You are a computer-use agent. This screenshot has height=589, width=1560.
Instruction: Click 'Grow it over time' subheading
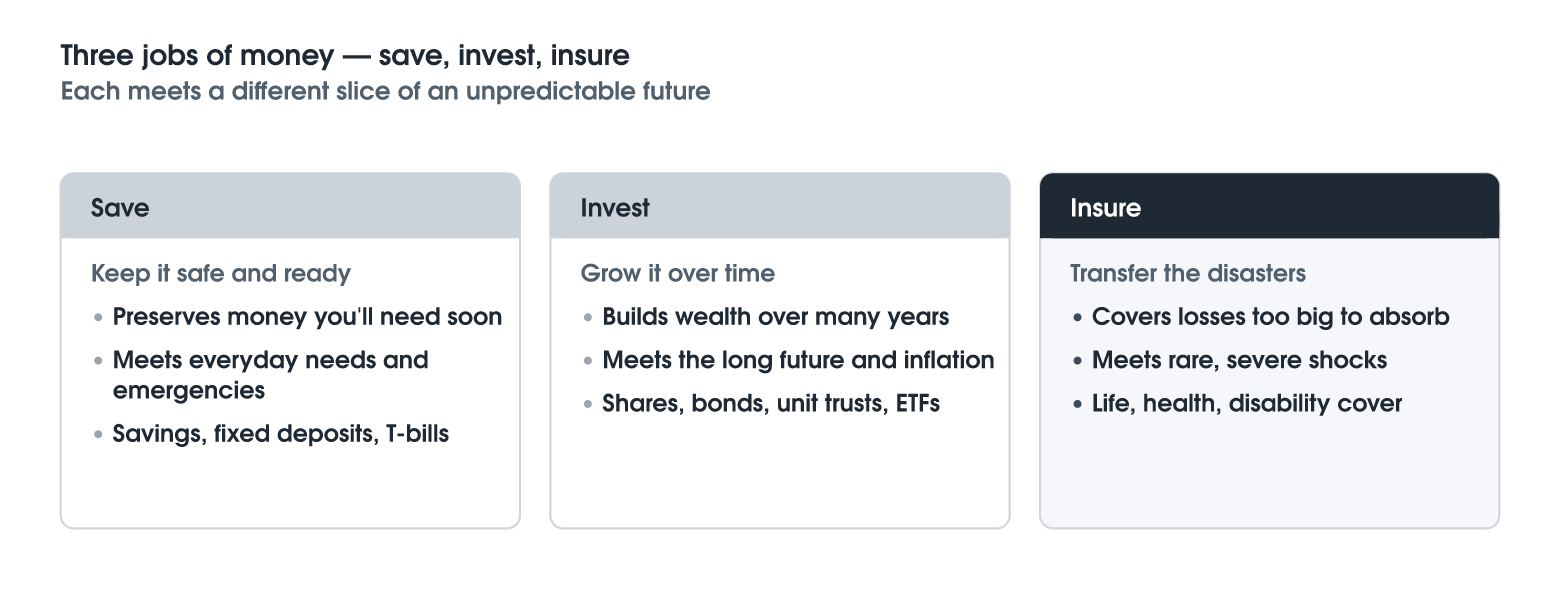tap(678, 273)
